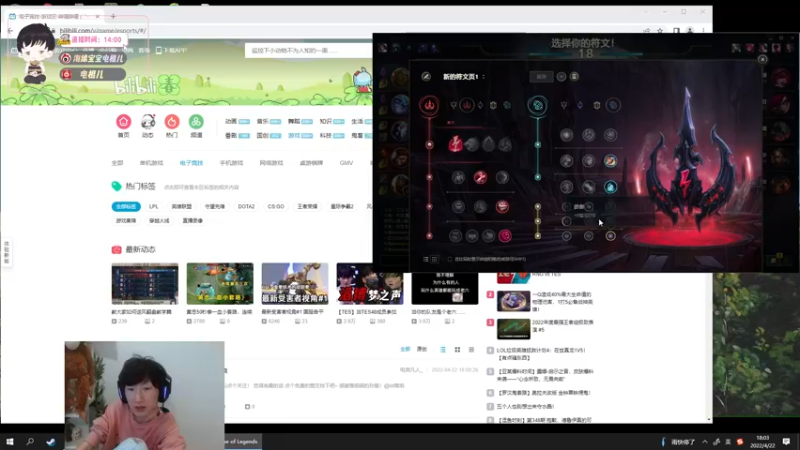Filter by the DOTA2 tag
Viewport: 800px width, 450px height.
tap(246, 207)
